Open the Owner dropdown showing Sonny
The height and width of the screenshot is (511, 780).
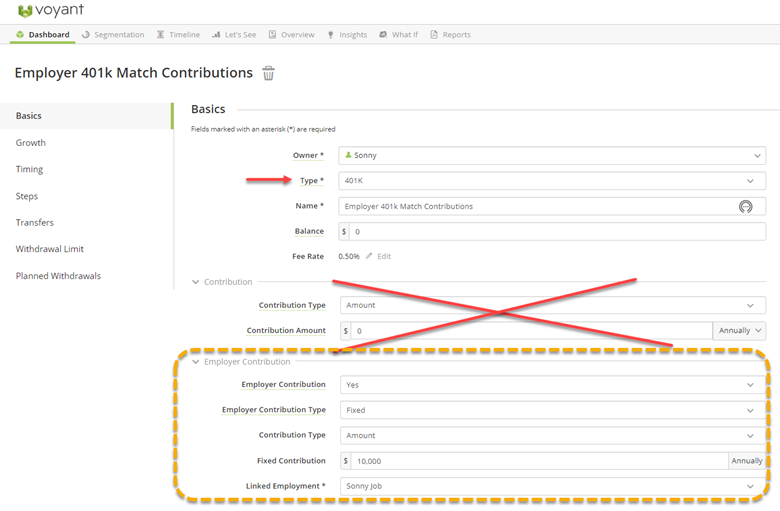tap(552, 155)
